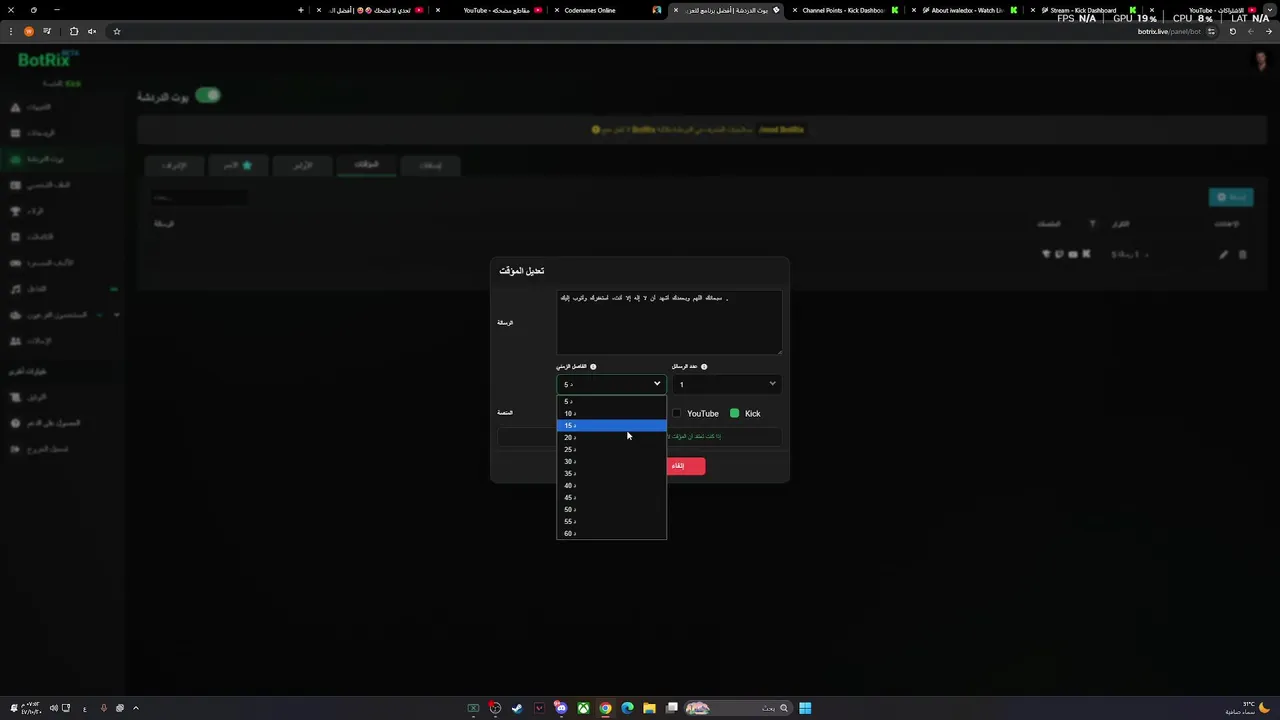Pick the 45 minute interval option
Screen dimensions: 1280x720
coord(611,497)
